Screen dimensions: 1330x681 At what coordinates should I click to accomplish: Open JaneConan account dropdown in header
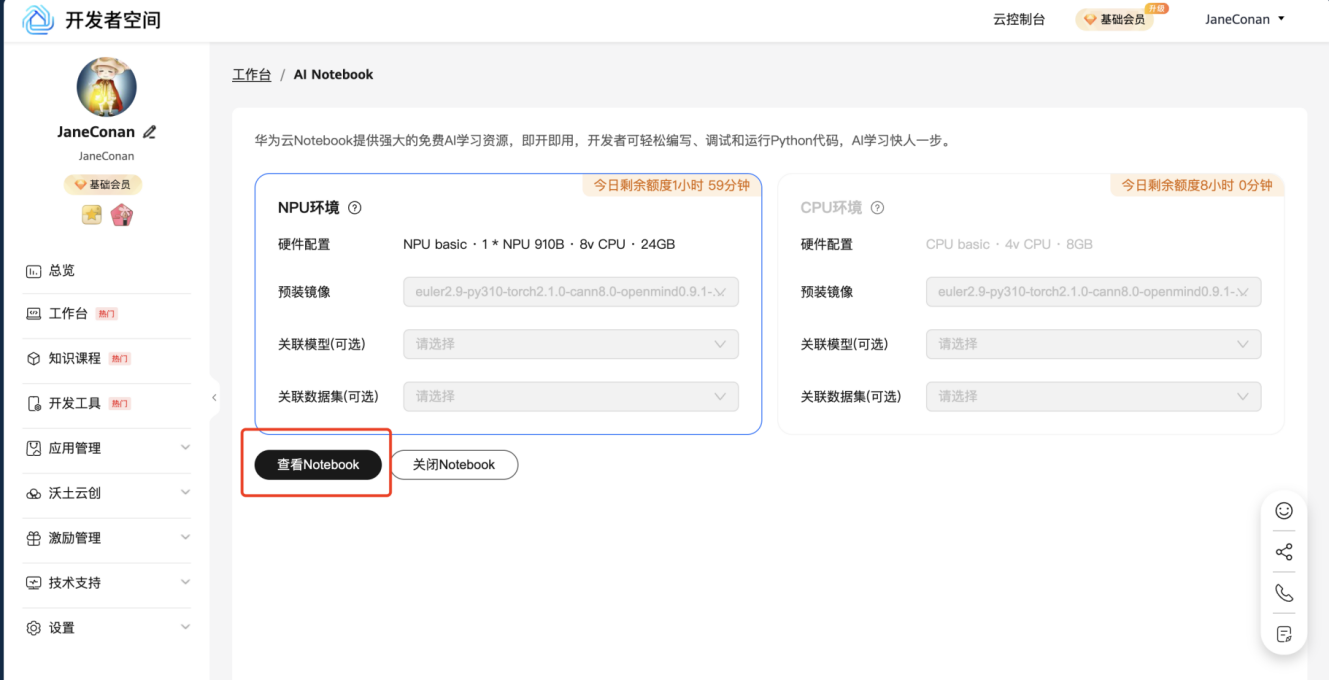pyautogui.click(x=1244, y=19)
